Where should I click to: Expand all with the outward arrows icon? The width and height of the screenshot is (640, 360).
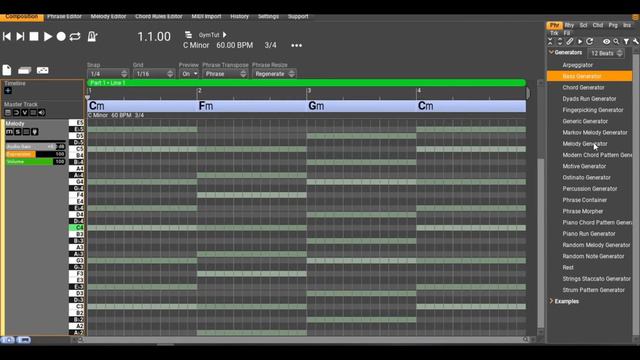pos(560,41)
